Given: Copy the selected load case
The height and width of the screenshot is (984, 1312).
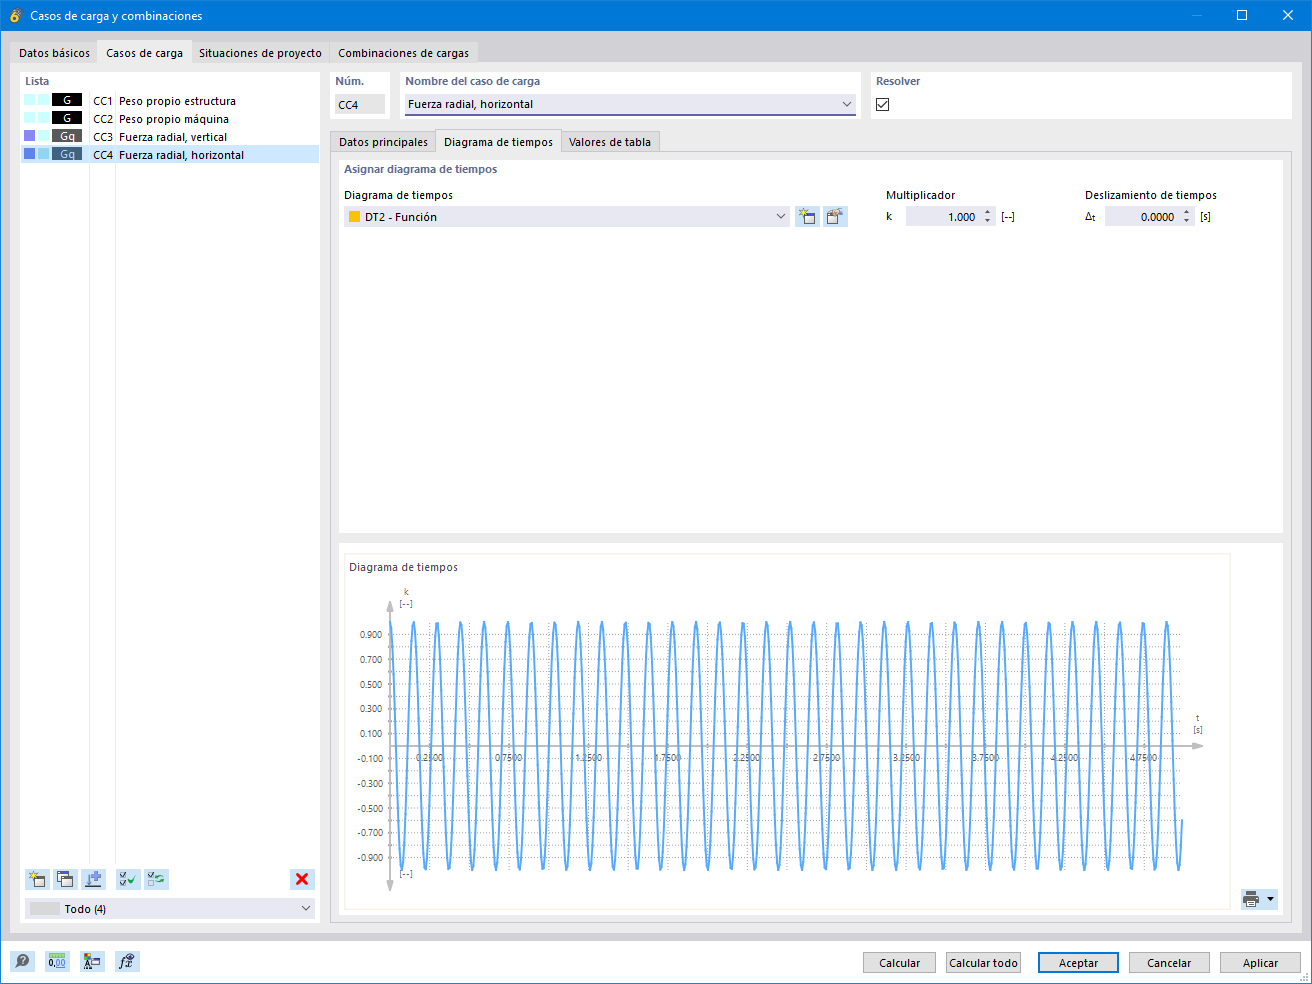Looking at the screenshot, I should point(65,879).
